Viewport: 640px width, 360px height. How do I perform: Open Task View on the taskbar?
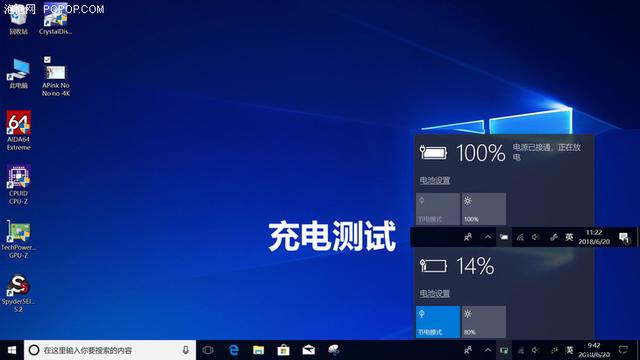tap(208, 350)
